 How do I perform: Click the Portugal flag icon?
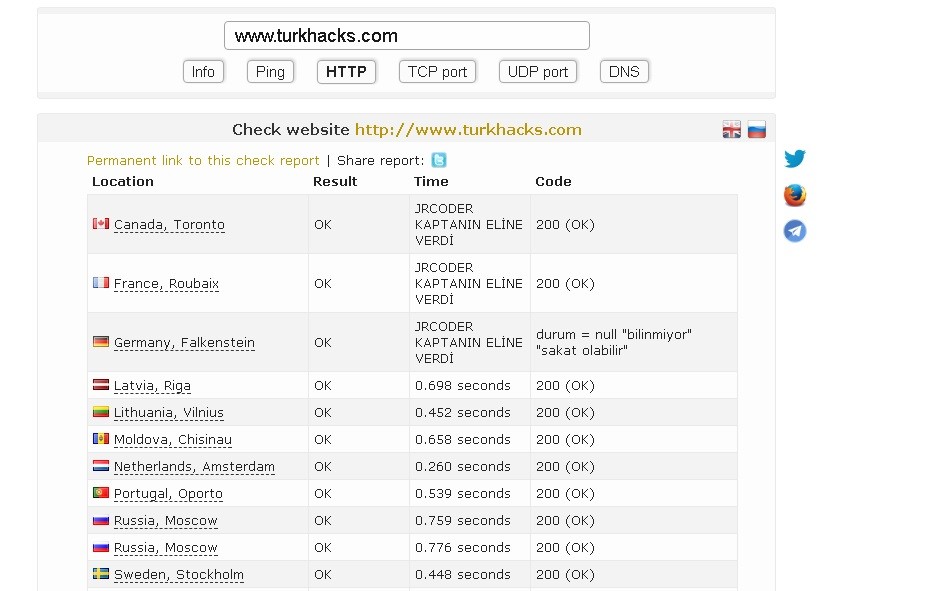tap(101, 493)
